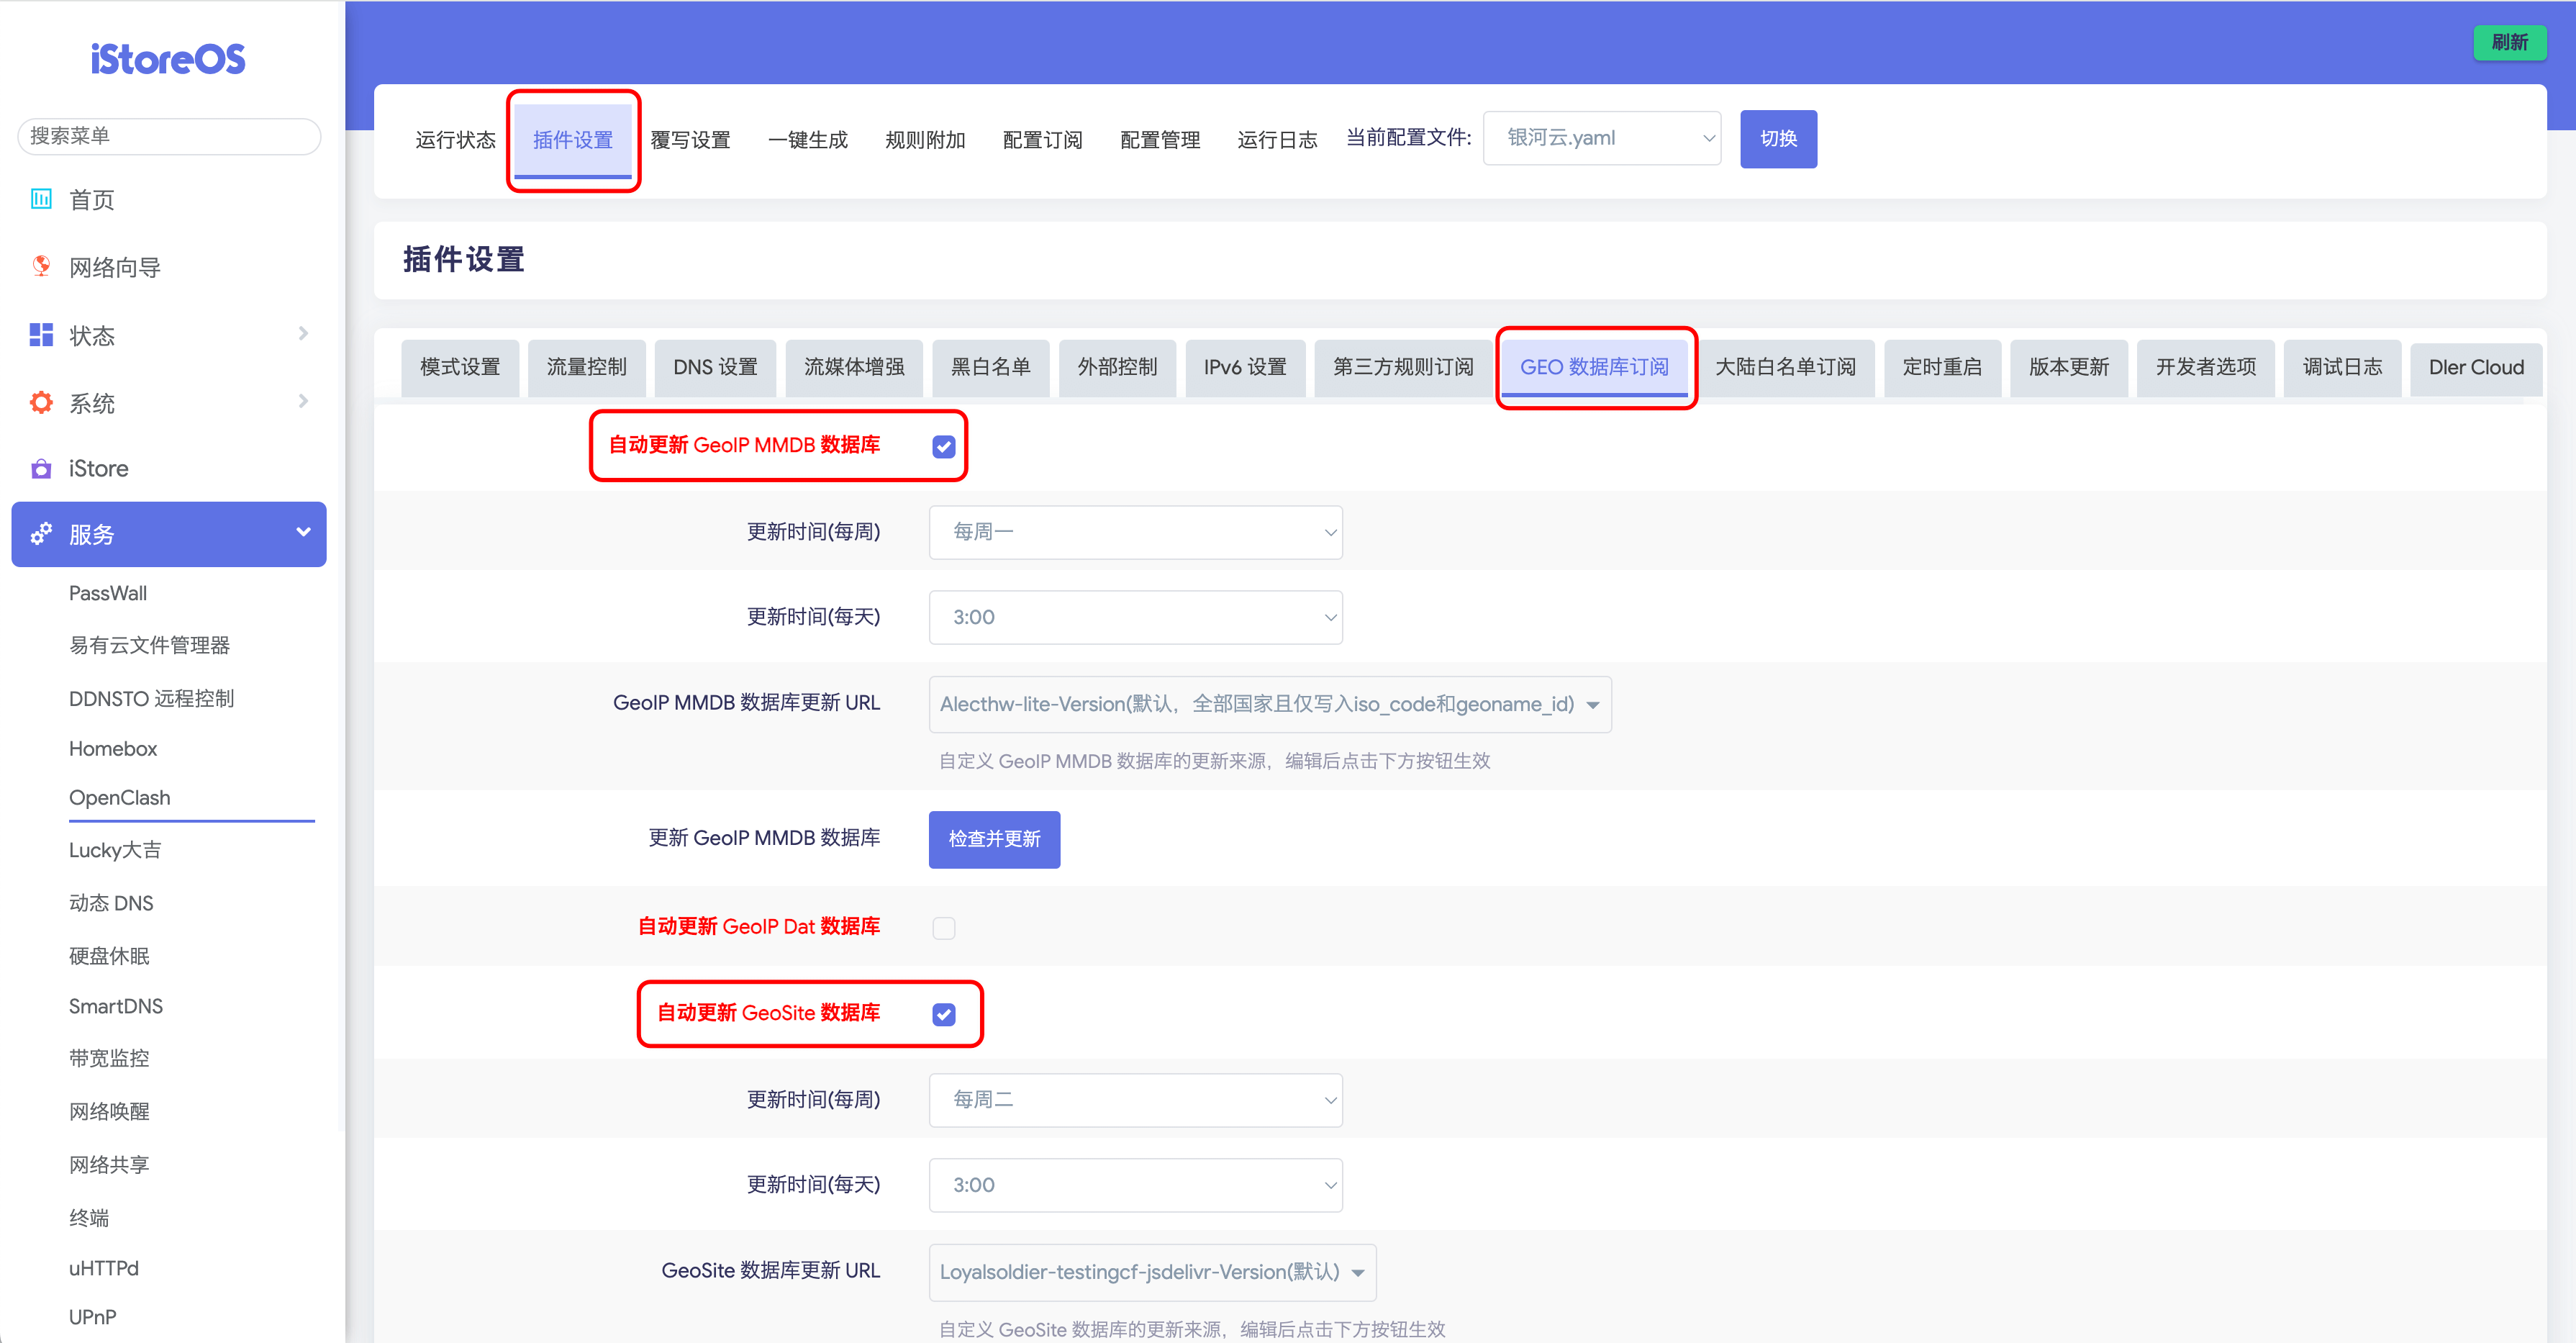Switch to 开发者选项 sub-tab
The image size is (2576, 1343).
pos(2205,367)
